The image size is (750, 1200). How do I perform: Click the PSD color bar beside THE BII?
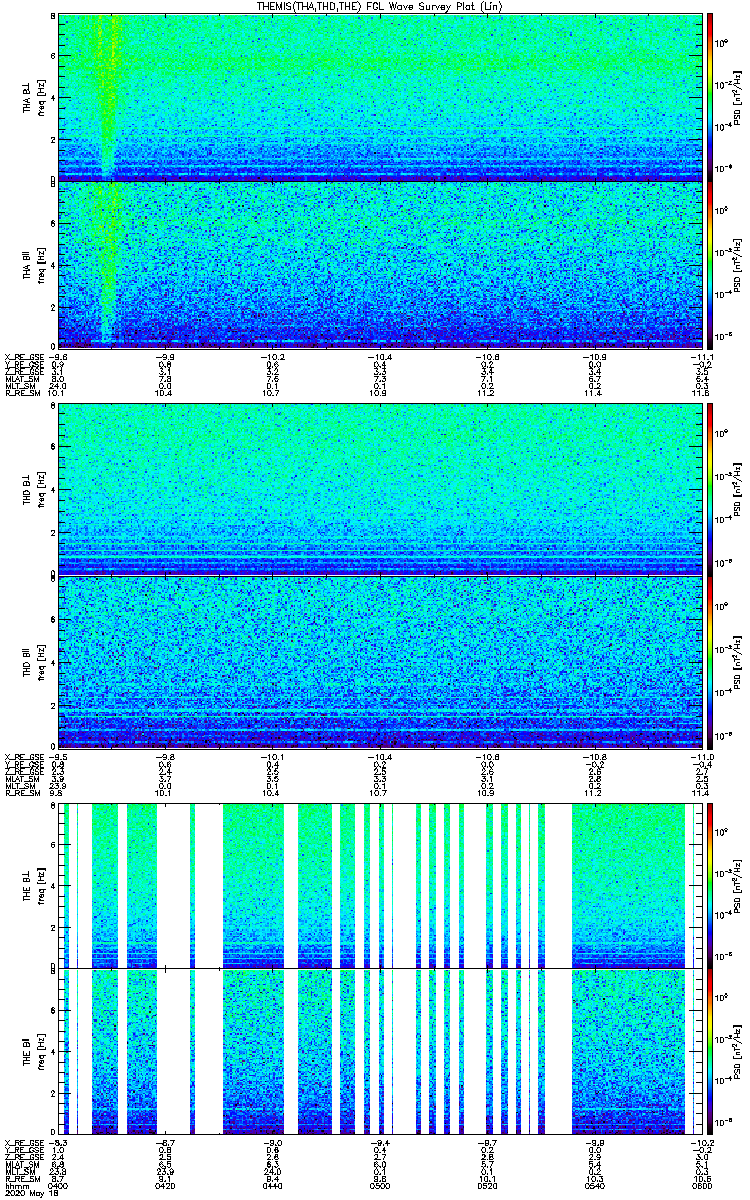[710, 1051]
